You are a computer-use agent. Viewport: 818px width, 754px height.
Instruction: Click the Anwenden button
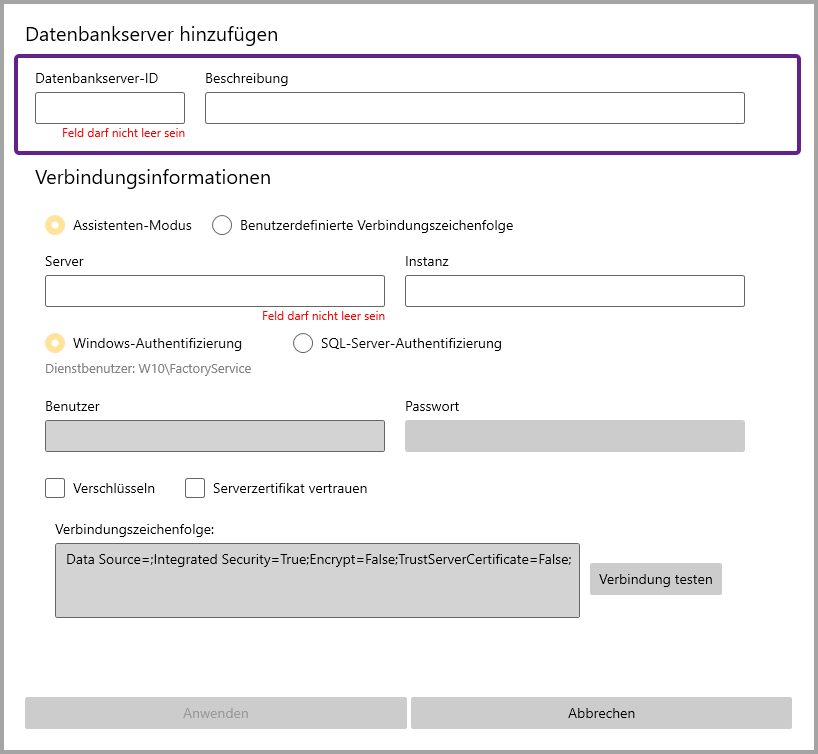[x=215, y=713]
